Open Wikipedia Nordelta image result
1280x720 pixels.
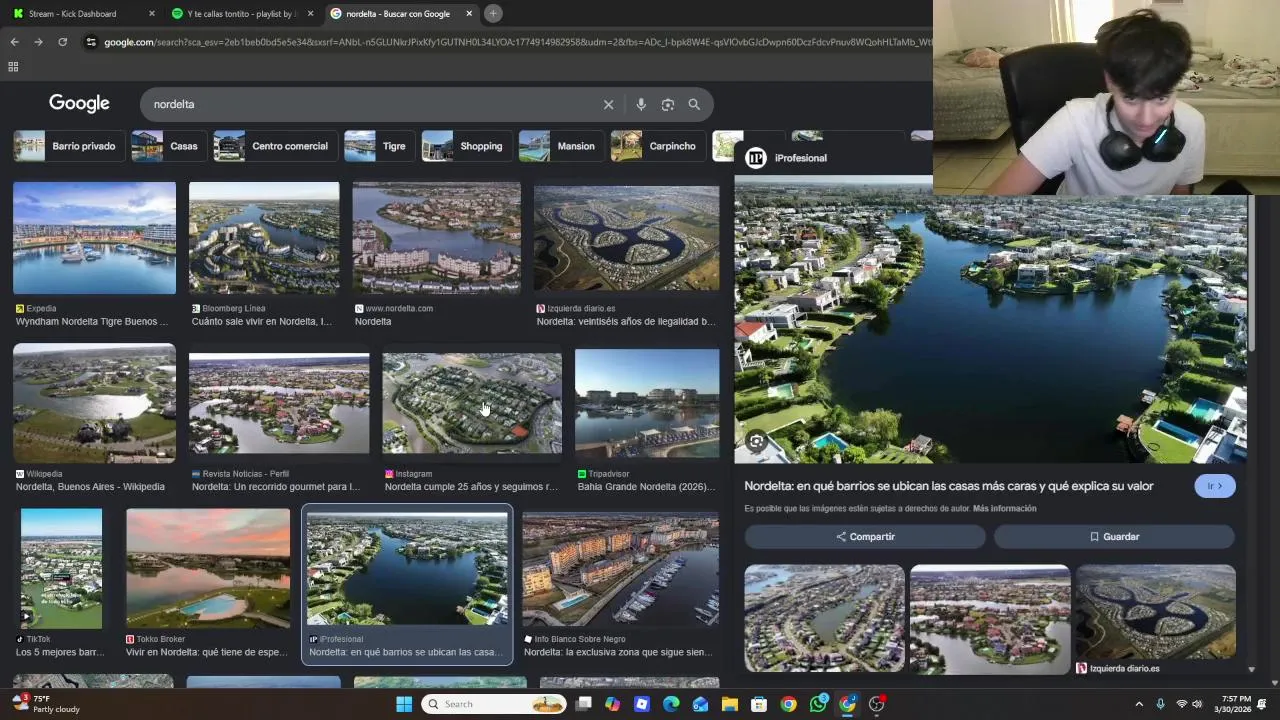pos(94,403)
